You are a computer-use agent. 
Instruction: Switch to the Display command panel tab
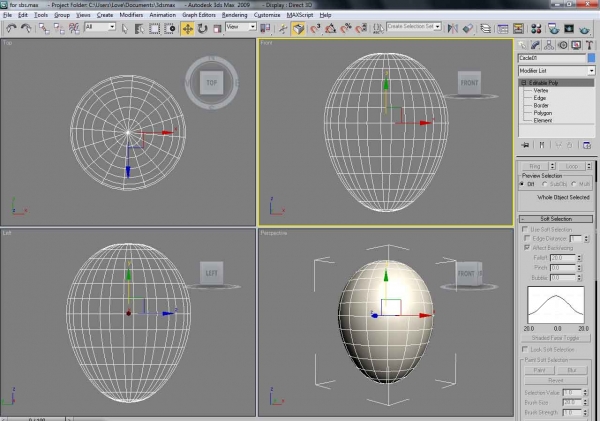tap(576, 45)
